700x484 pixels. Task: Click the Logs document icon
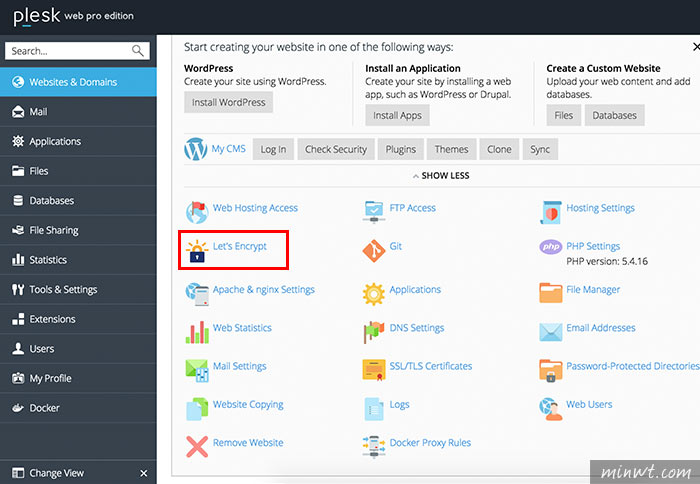pyautogui.click(x=374, y=409)
